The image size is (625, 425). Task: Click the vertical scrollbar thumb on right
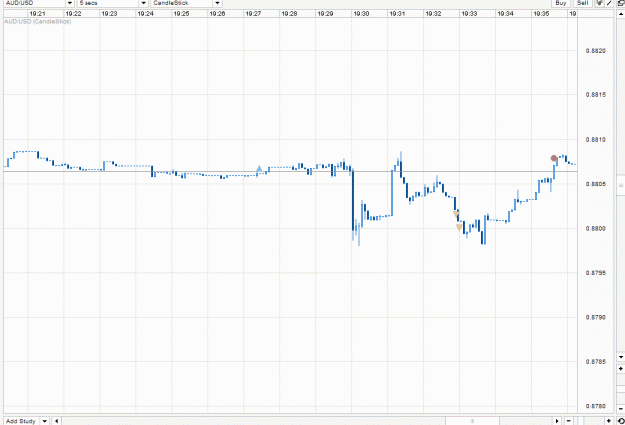[621, 185]
